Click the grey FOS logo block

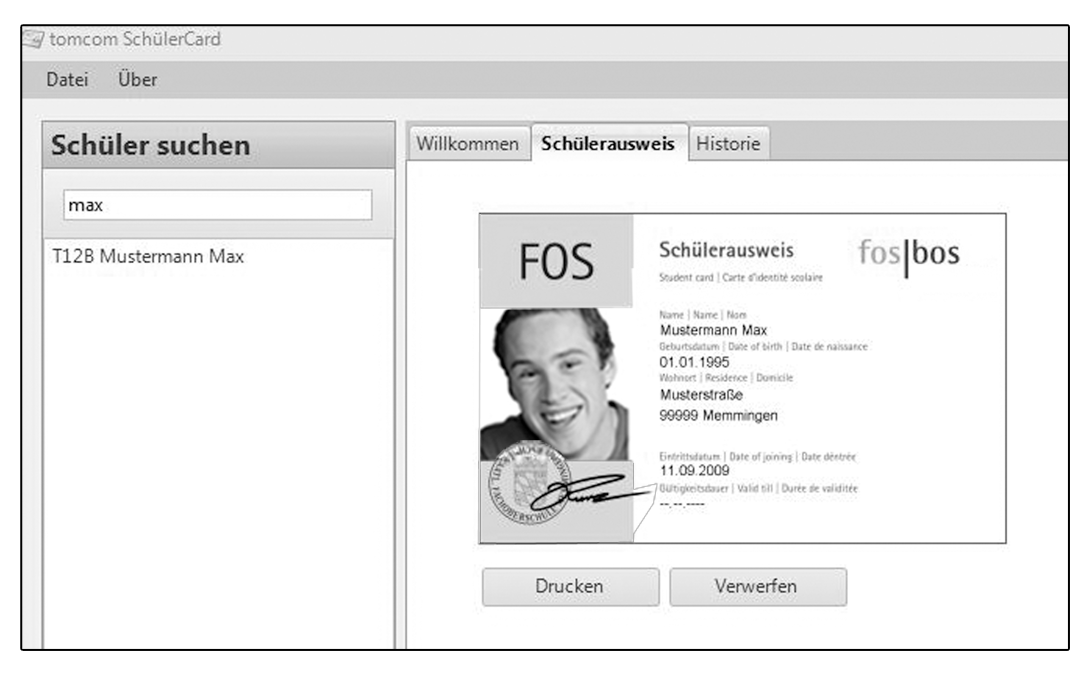pos(556,262)
